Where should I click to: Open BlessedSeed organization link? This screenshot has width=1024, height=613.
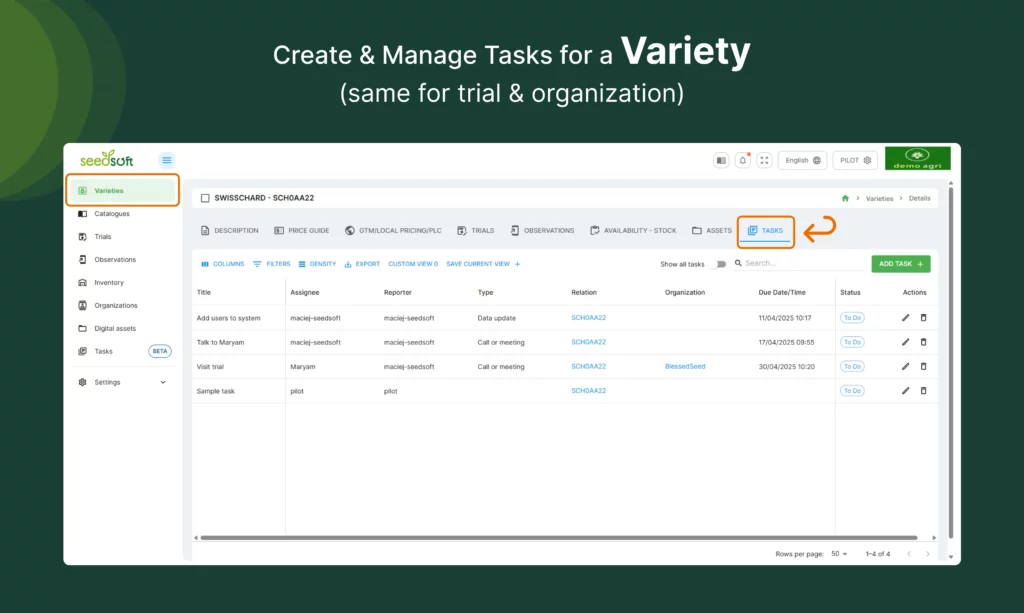[684, 366]
